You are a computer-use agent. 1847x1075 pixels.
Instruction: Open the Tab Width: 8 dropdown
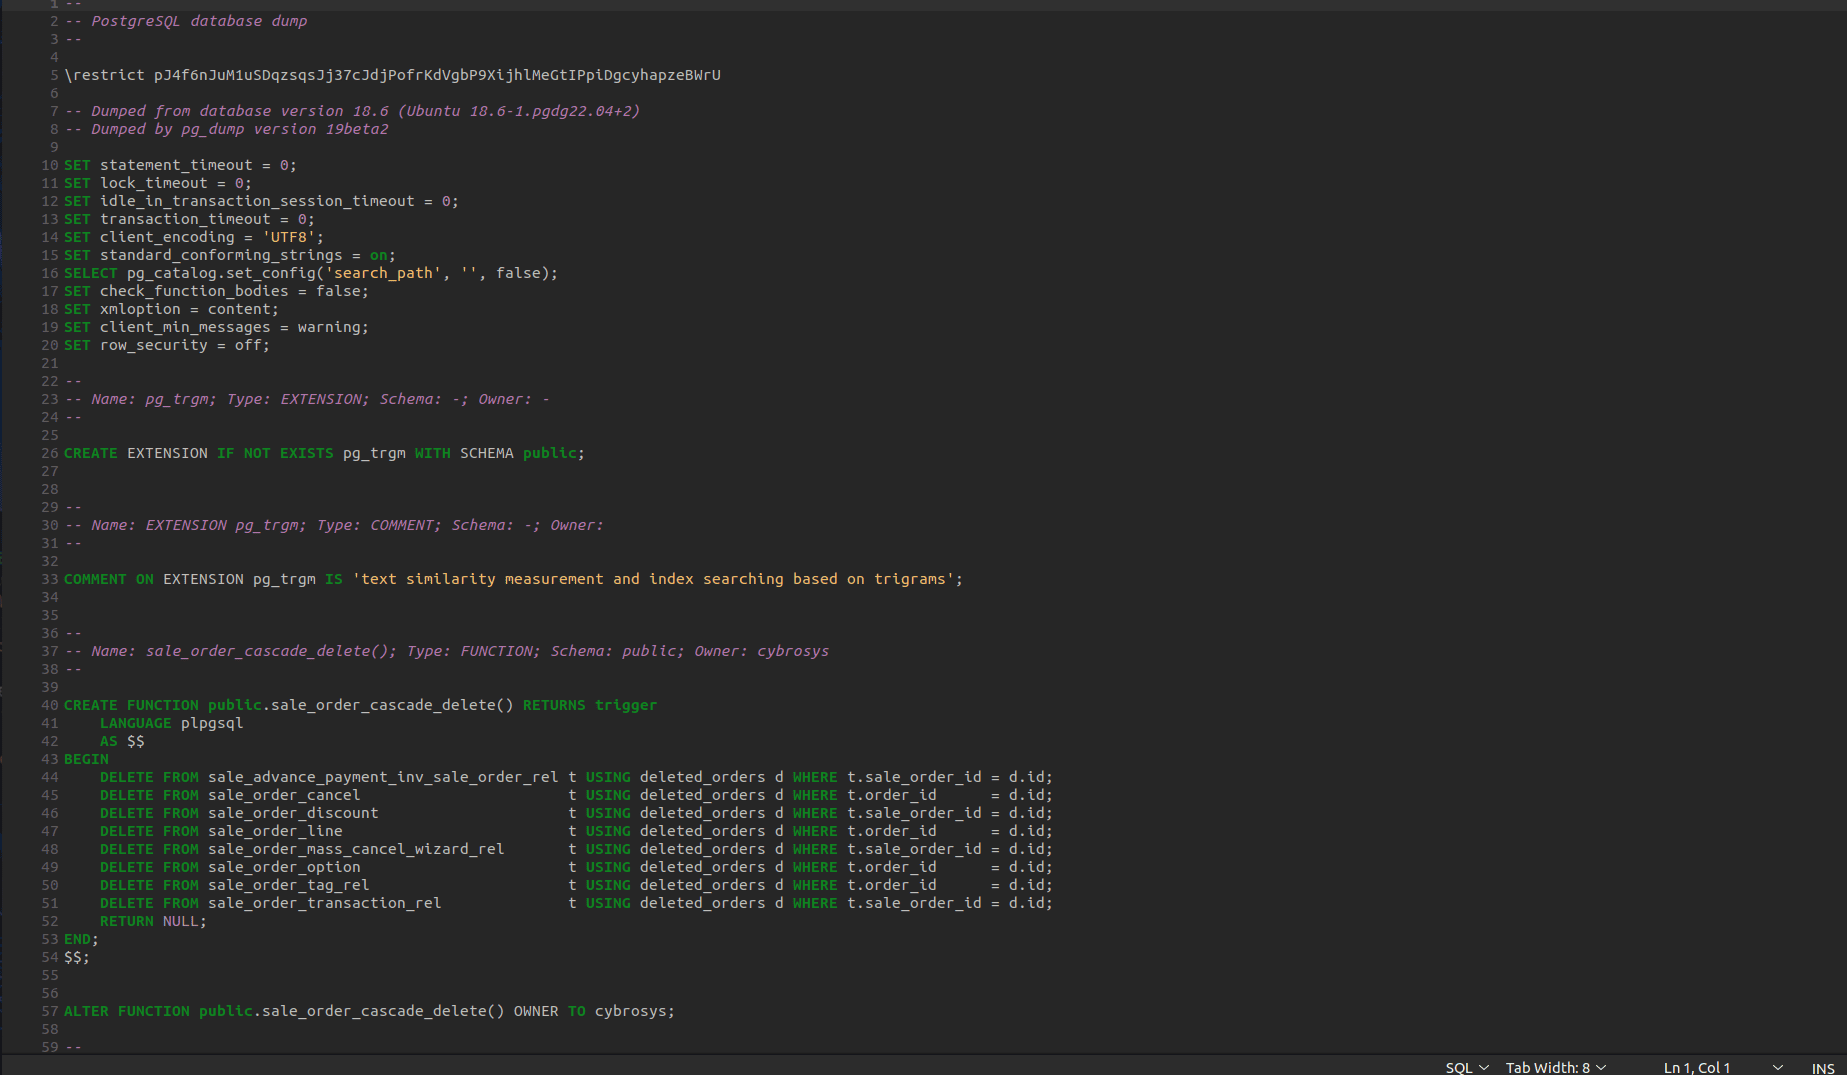[x=1556, y=1067]
